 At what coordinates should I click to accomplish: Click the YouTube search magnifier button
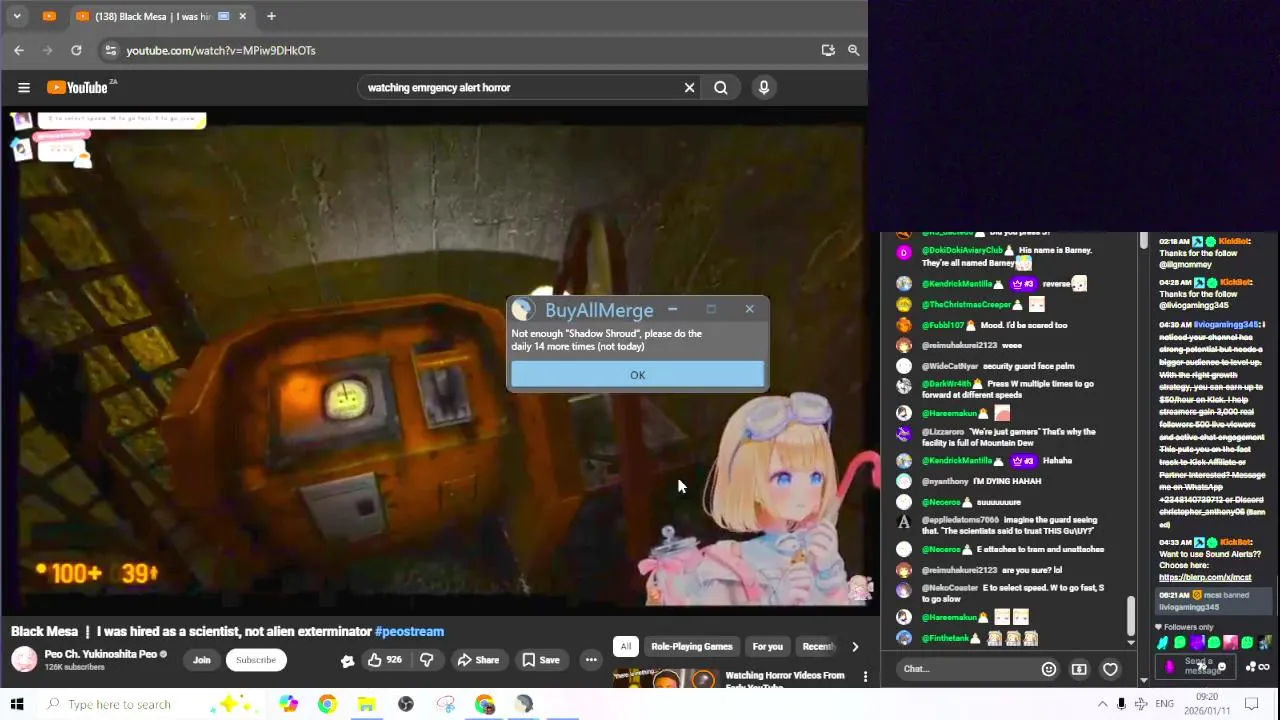coord(721,88)
